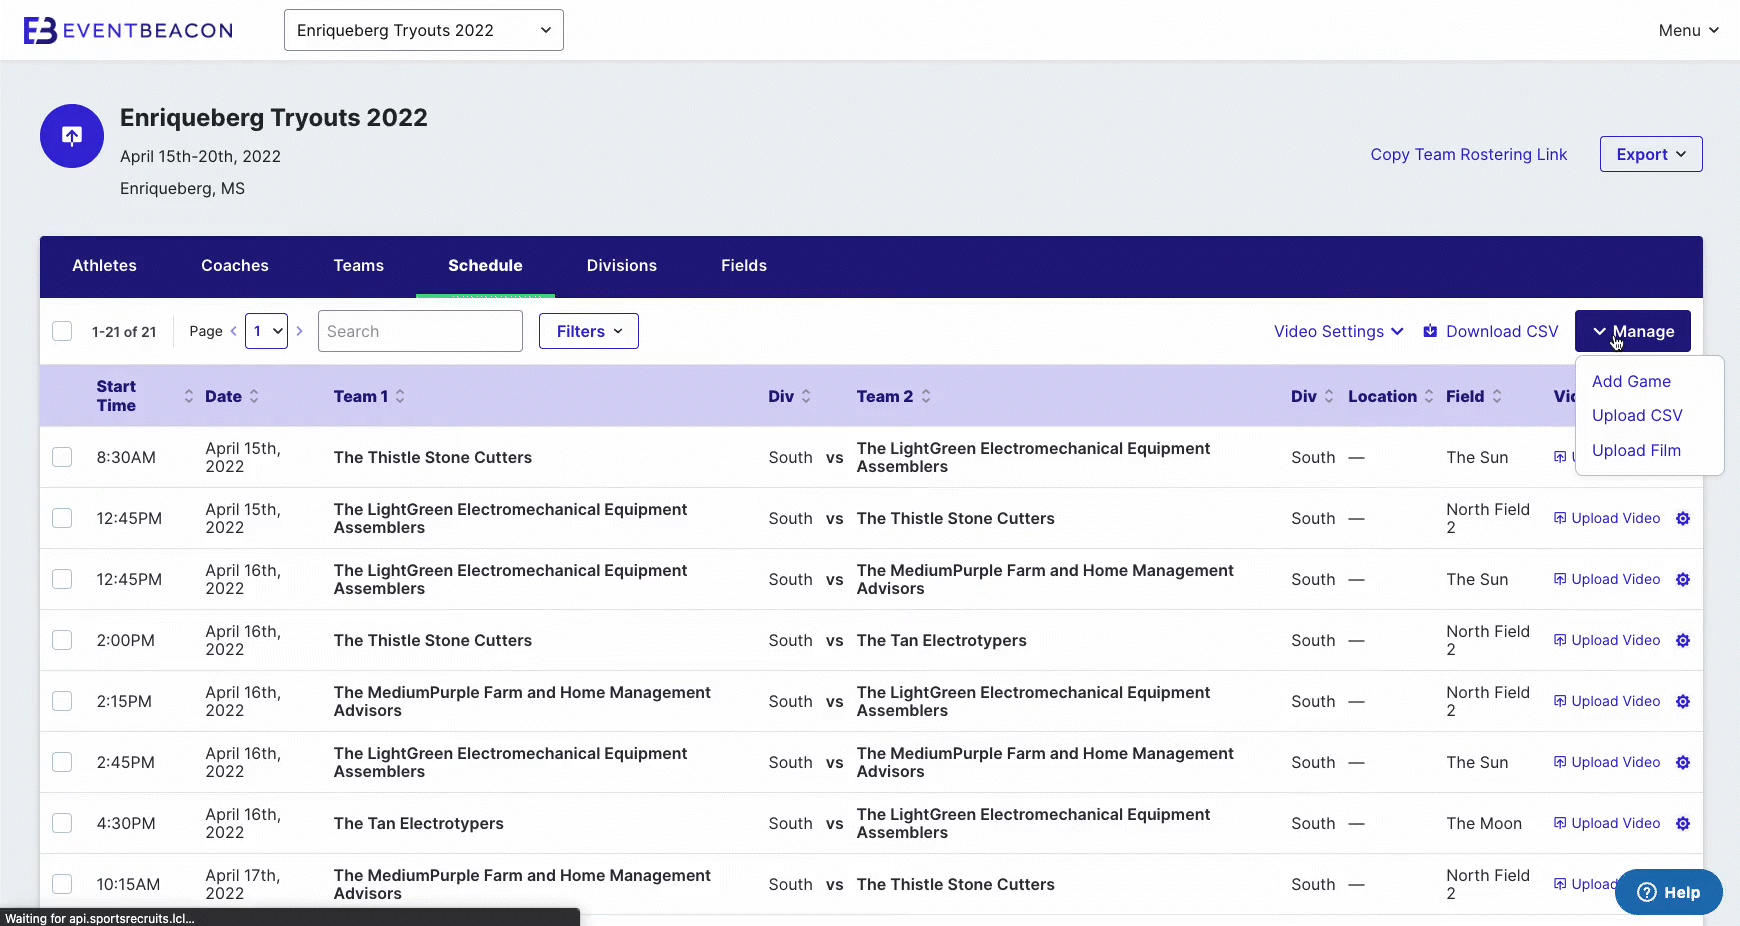The width and height of the screenshot is (1740, 926).
Task: Go to the next page arrow
Action: (299, 331)
